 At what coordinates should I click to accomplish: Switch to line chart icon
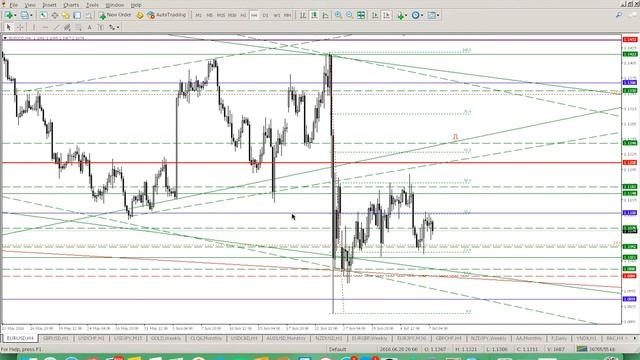pyautogui.click(x=325, y=15)
